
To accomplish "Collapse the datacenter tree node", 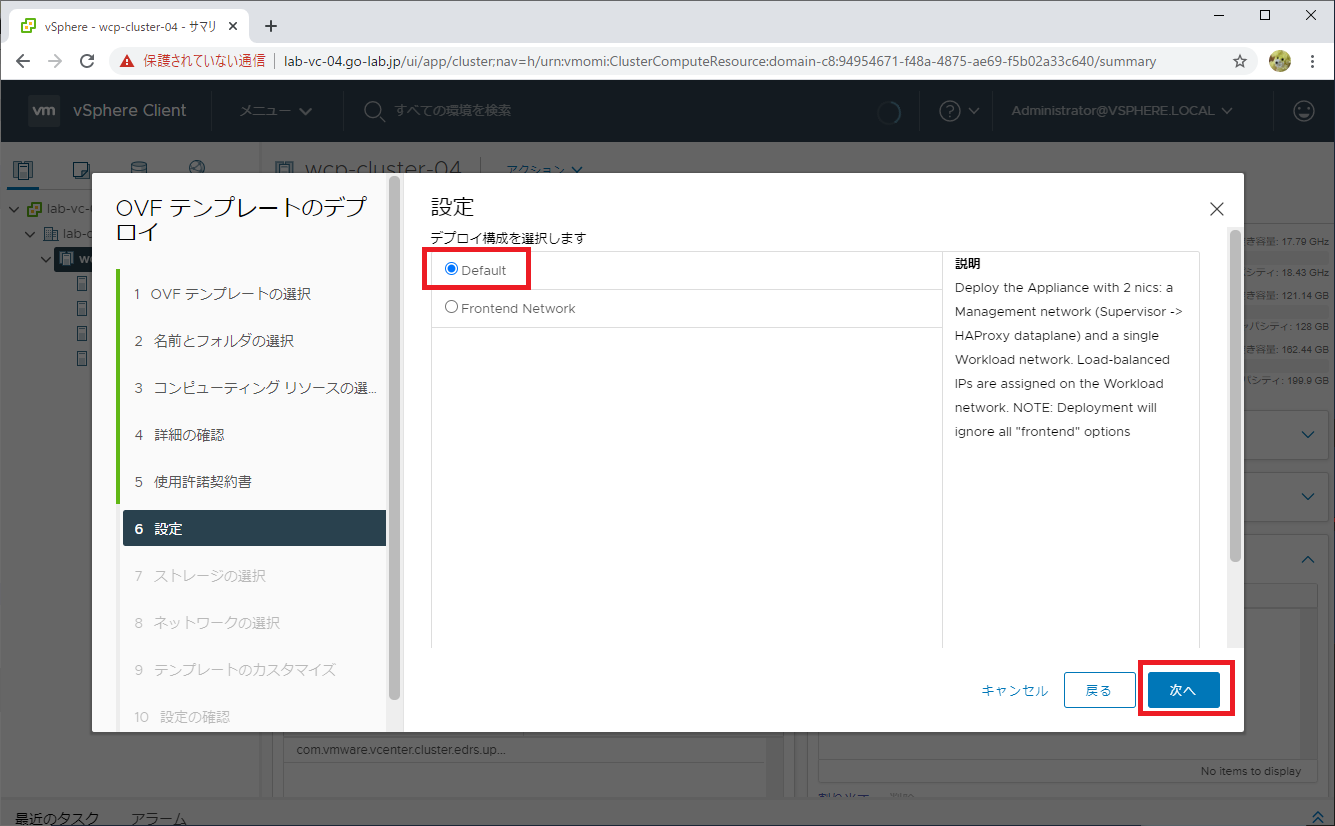I will pos(32,234).
